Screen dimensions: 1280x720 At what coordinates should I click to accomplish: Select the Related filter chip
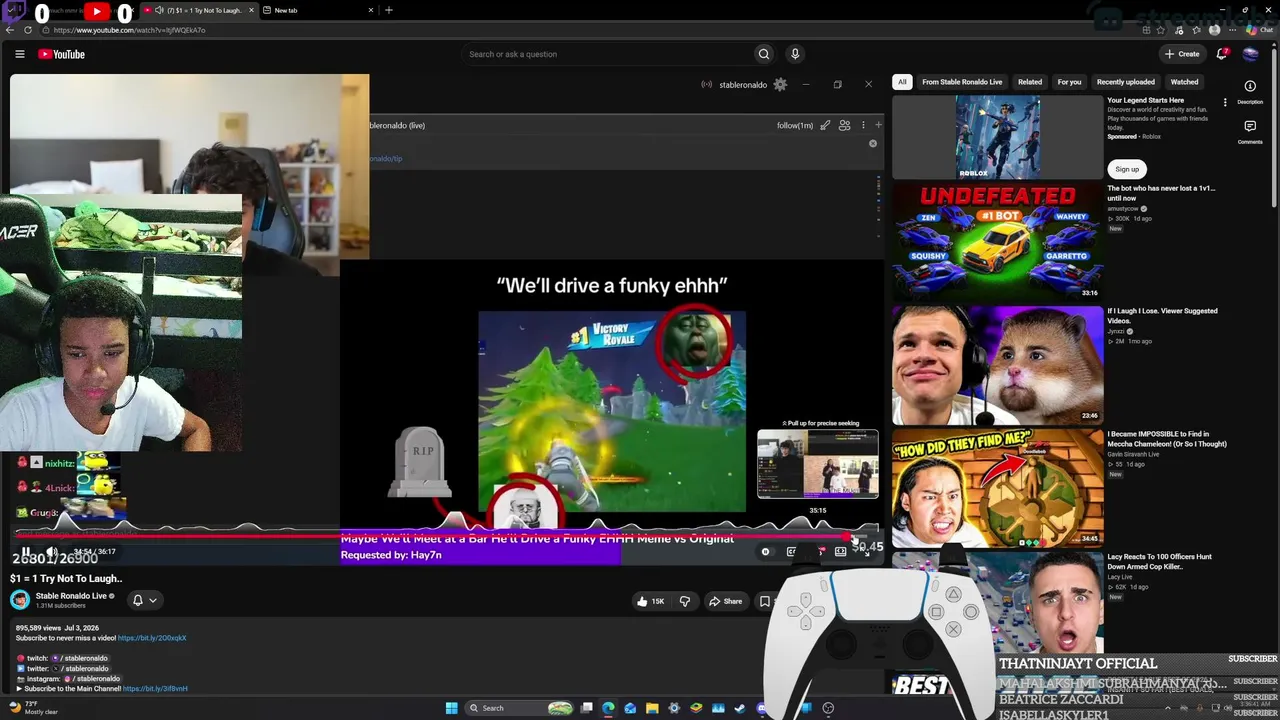coord(1030,82)
